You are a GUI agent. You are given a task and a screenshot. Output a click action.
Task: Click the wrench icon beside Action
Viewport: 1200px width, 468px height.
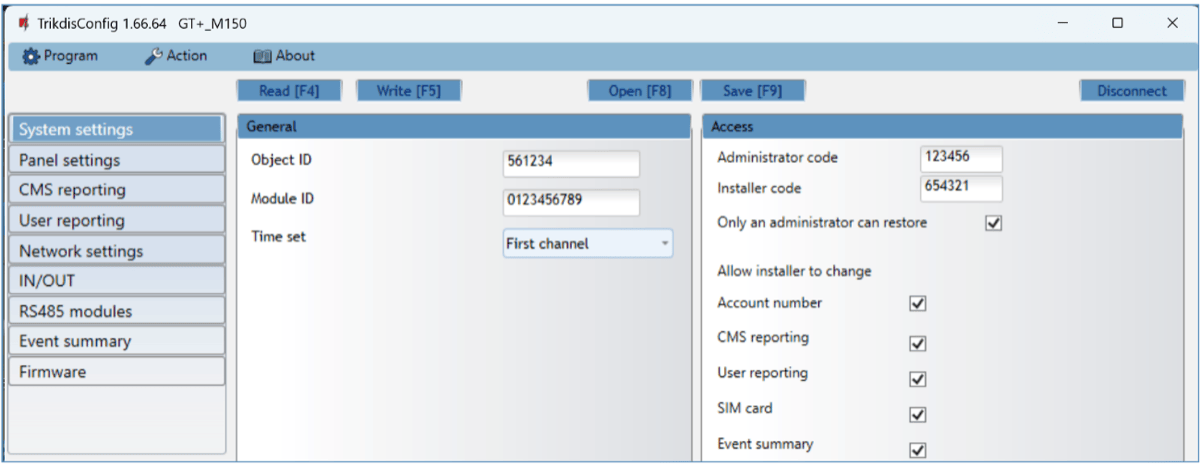pyautogui.click(x=154, y=56)
